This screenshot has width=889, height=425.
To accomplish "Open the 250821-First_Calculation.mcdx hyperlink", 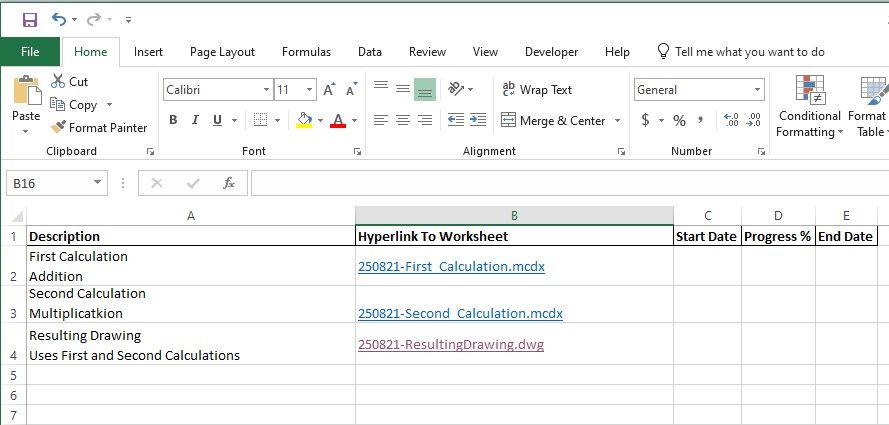I will [x=451, y=267].
